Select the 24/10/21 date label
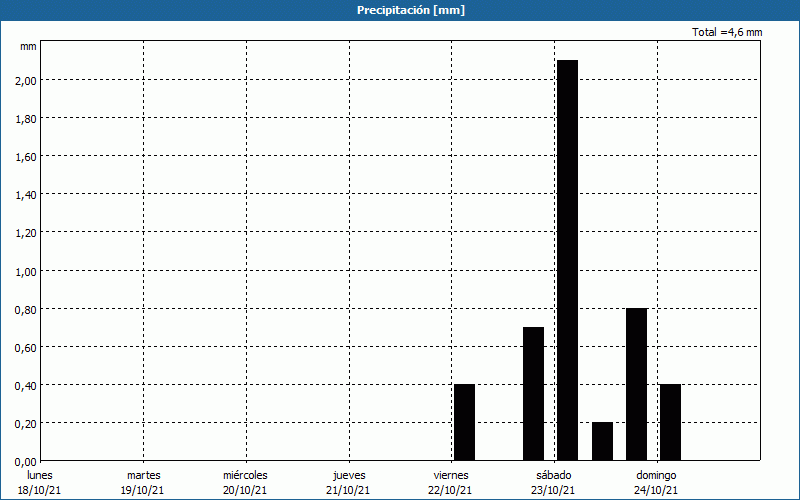The width and height of the screenshot is (800, 500). [x=656, y=490]
